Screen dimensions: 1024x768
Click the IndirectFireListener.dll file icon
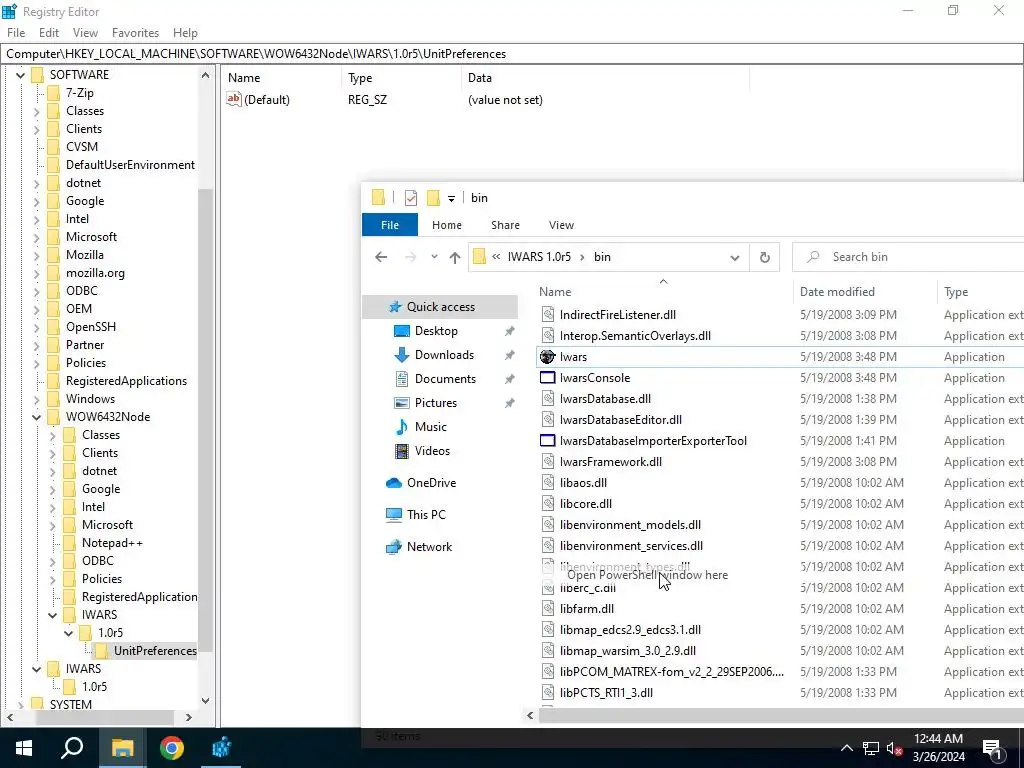point(547,315)
